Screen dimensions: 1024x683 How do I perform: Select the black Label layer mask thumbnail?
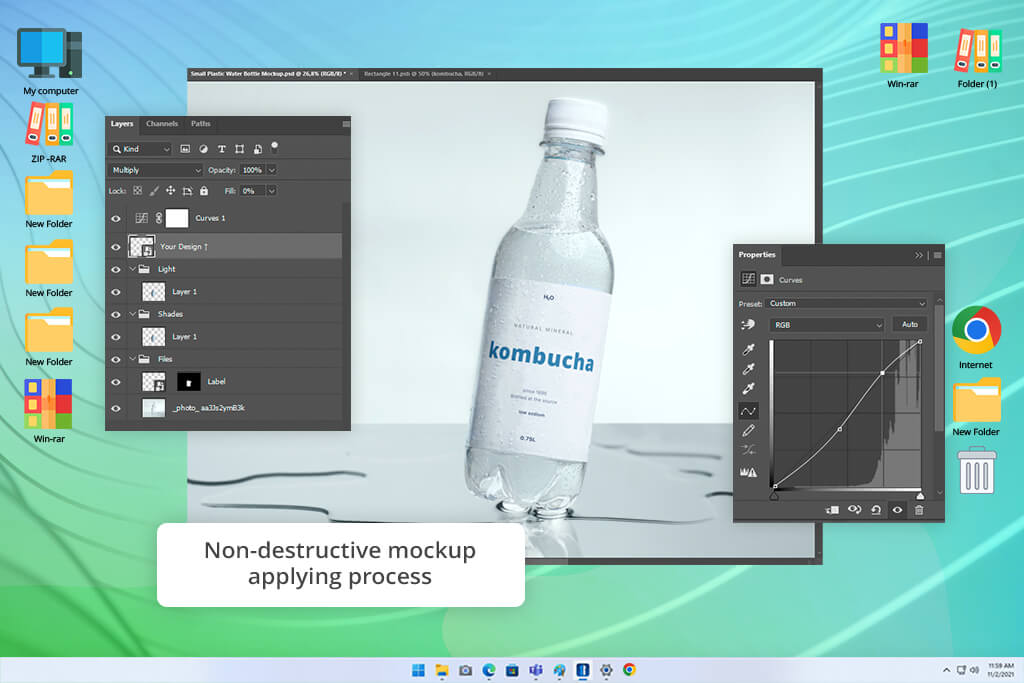pos(189,382)
